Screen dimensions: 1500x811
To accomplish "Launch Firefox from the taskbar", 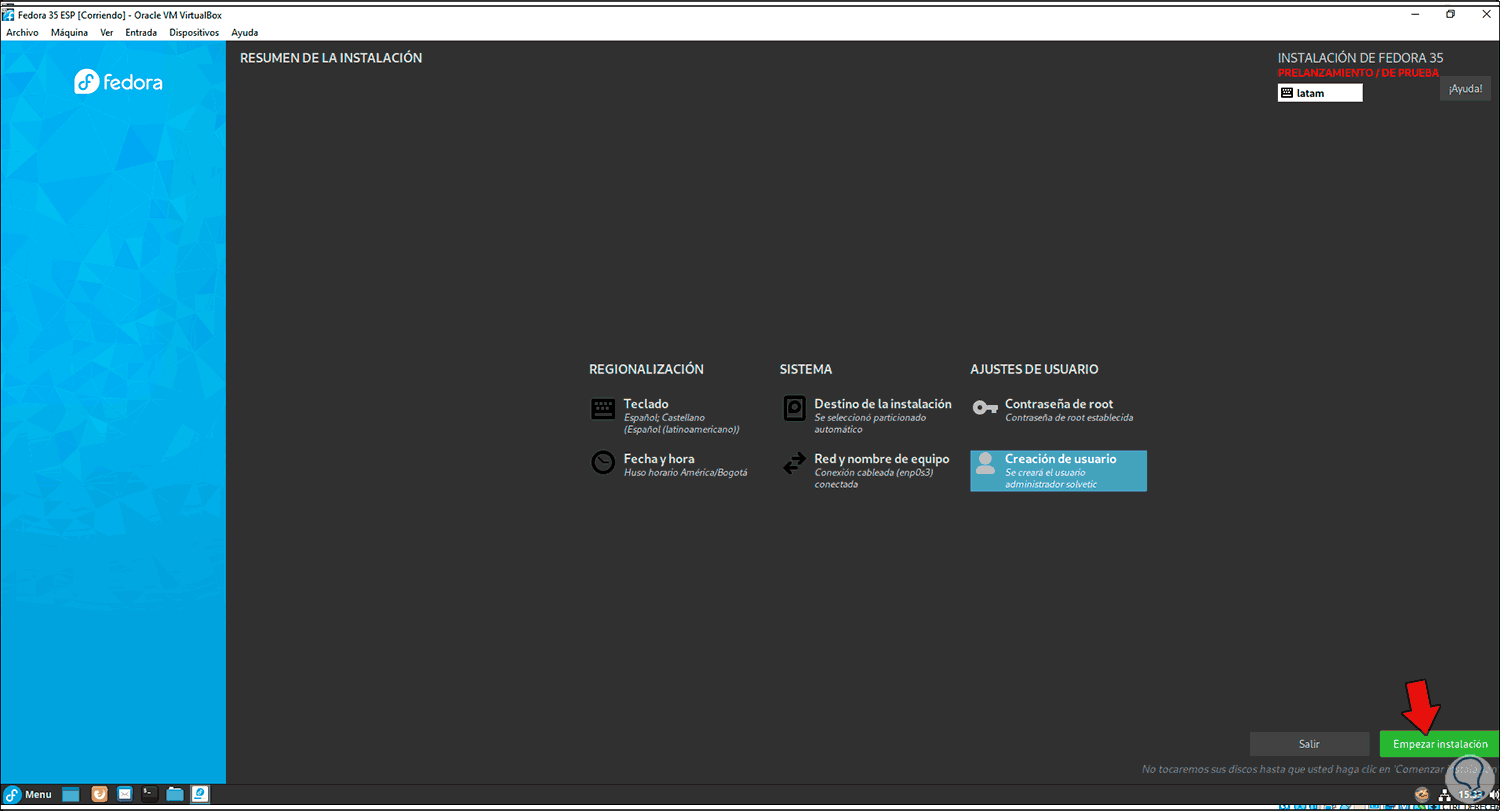I will [99, 794].
